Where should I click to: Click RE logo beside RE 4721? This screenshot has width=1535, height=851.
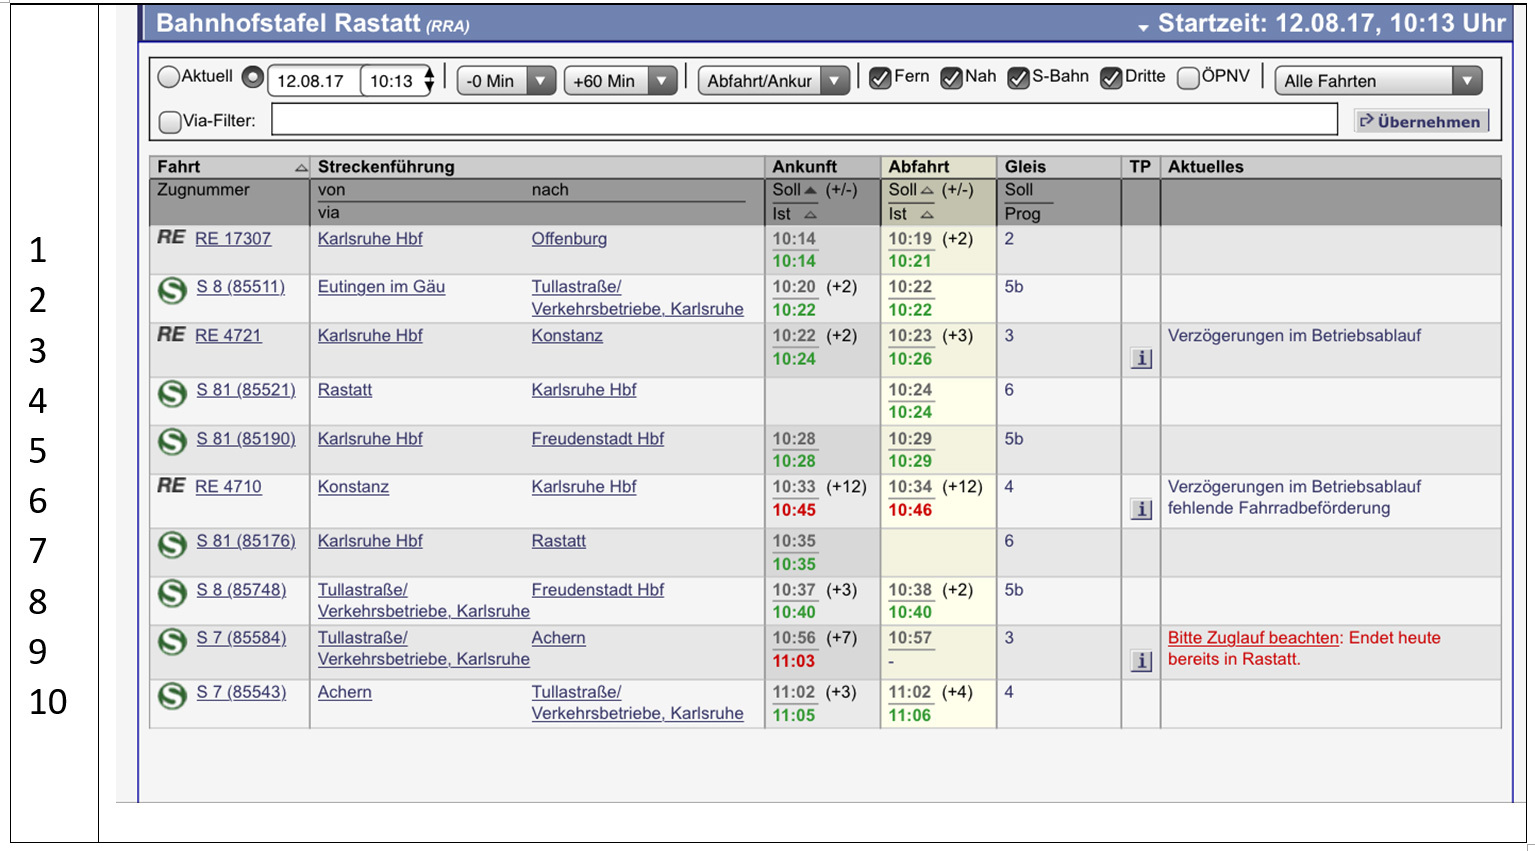pos(171,334)
